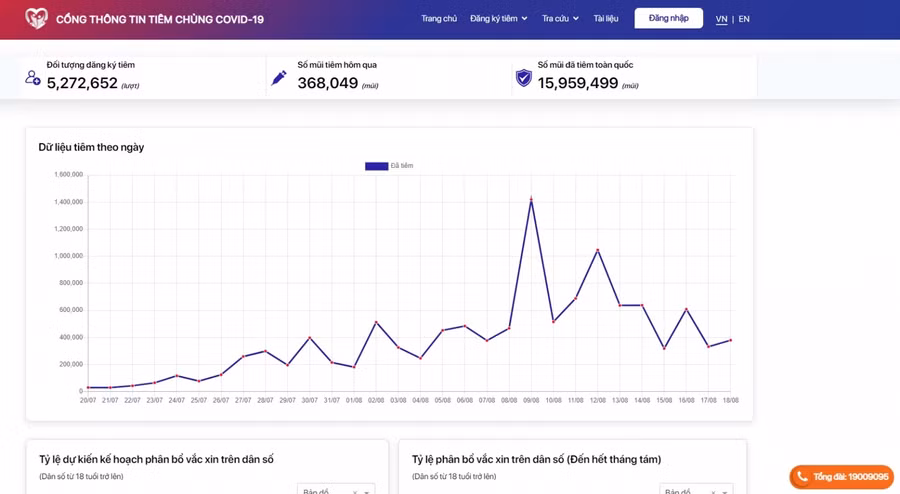Click the heart logo in the header
Image resolution: width=900 pixels, height=494 pixels.
(x=36, y=18)
